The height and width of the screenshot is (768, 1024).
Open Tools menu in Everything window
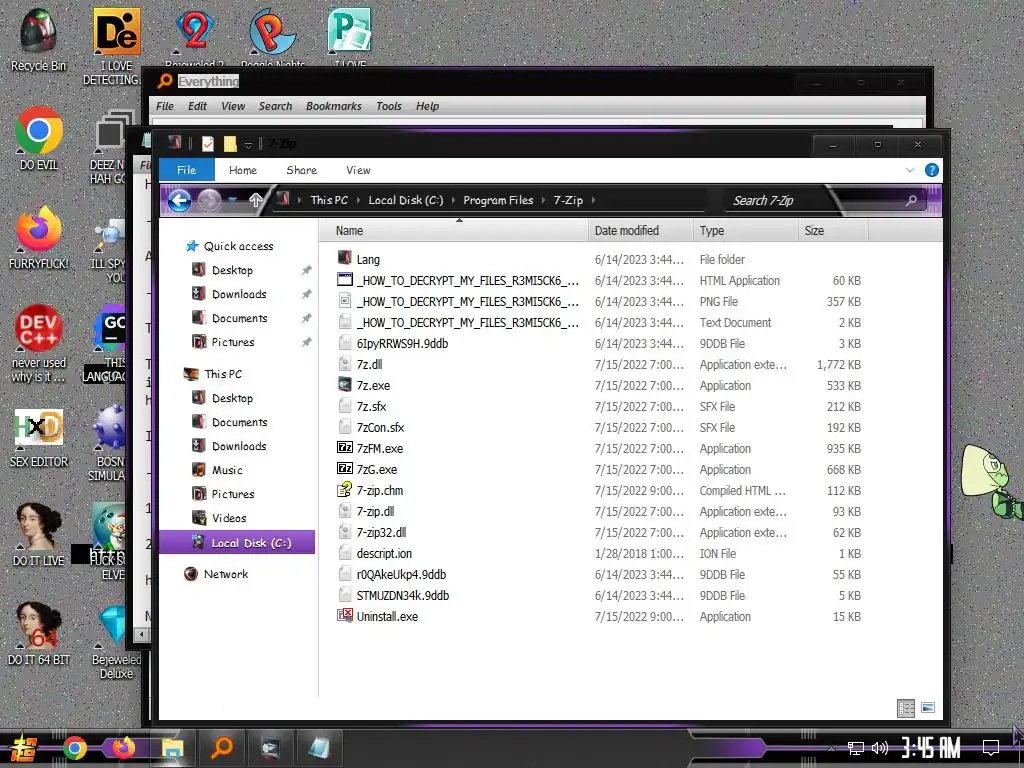coord(389,106)
